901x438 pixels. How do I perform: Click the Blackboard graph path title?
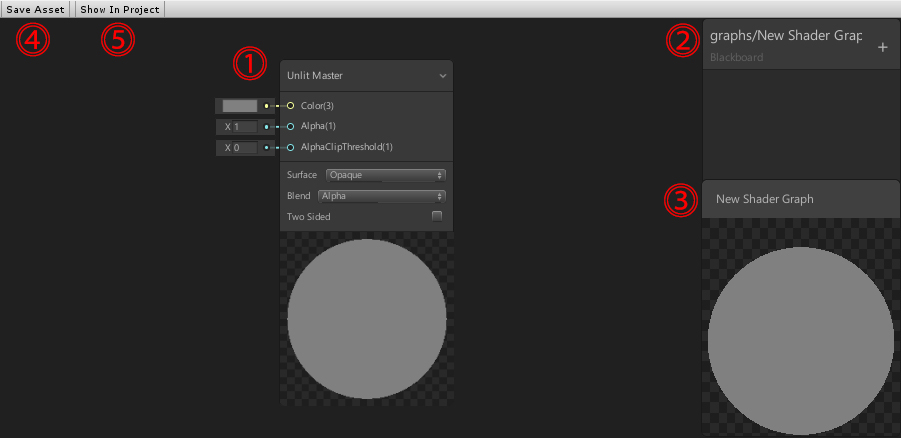click(786, 36)
